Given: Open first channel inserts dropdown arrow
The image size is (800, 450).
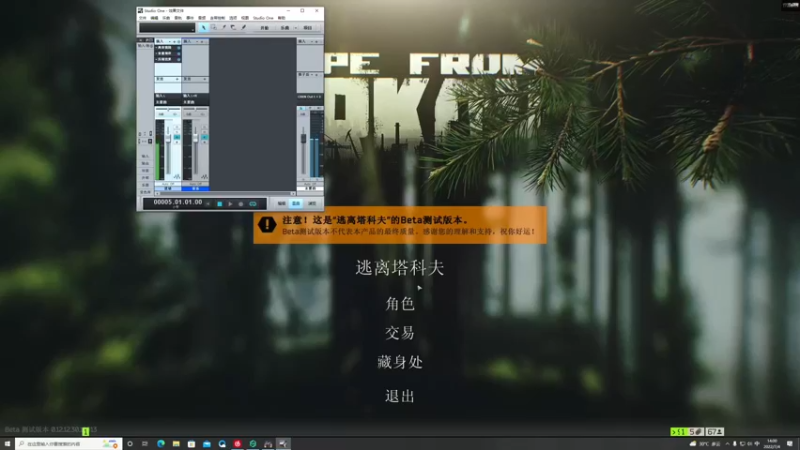Looking at the screenshot, I should click(x=170, y=41).
